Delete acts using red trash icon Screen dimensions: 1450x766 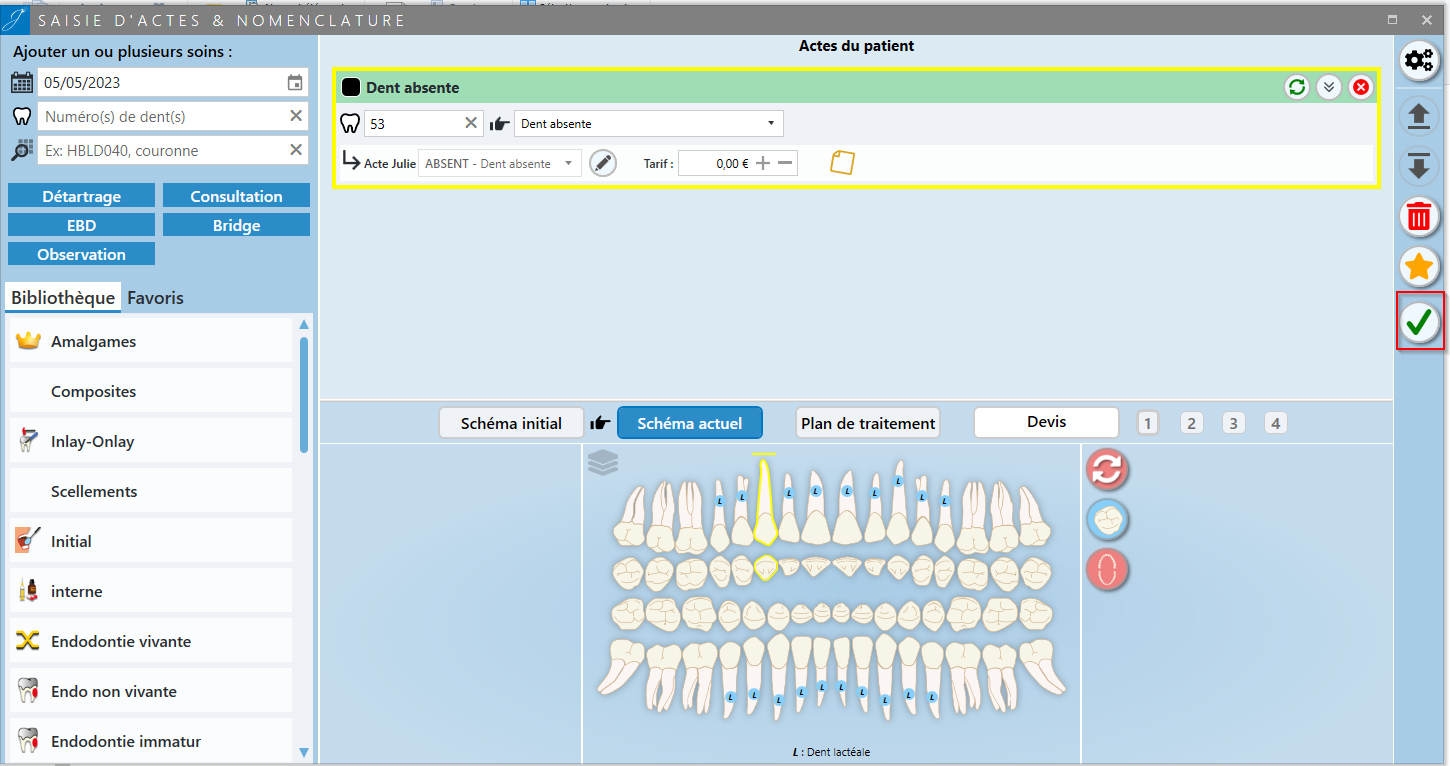click(1419, 216)
